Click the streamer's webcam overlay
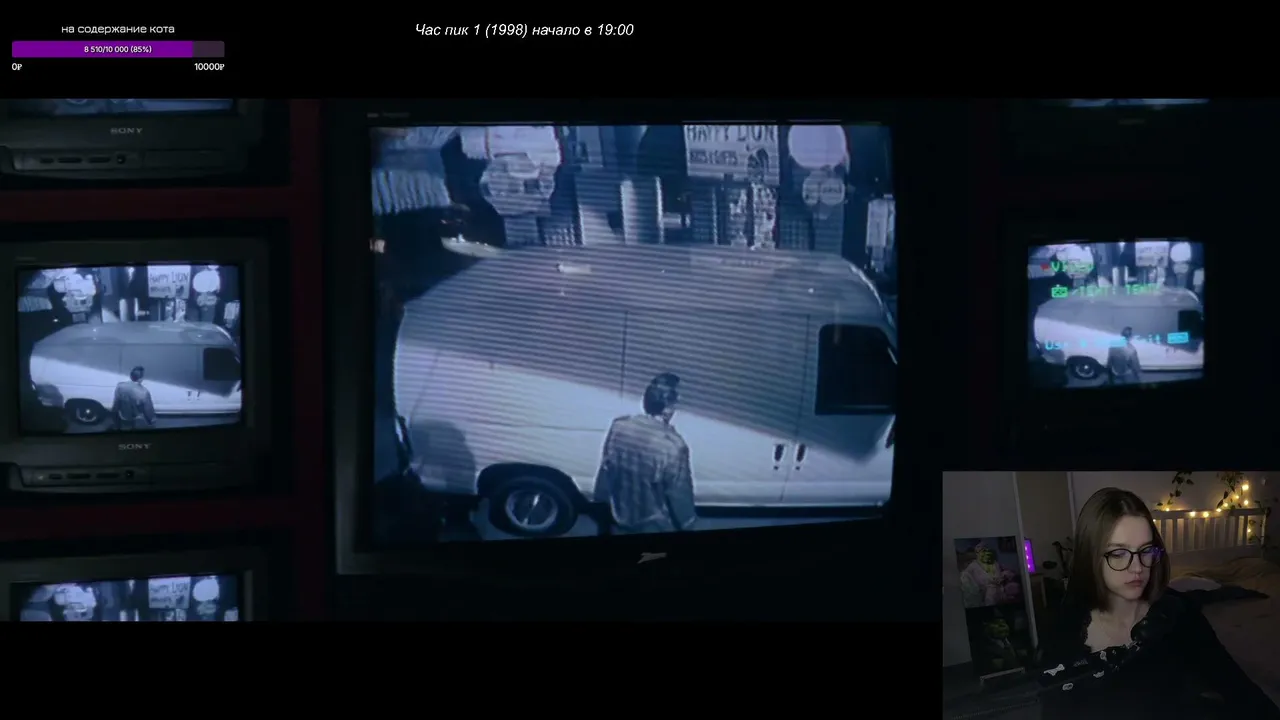The height and width of the screenshot is (720, 1280). 1111,595
